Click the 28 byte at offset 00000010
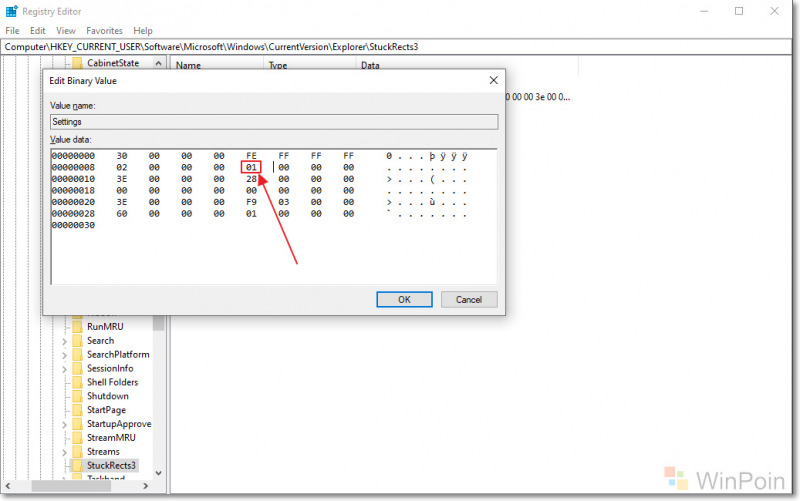Image resolution: width=800 pixels, height=501 pixels. (251, 179)
